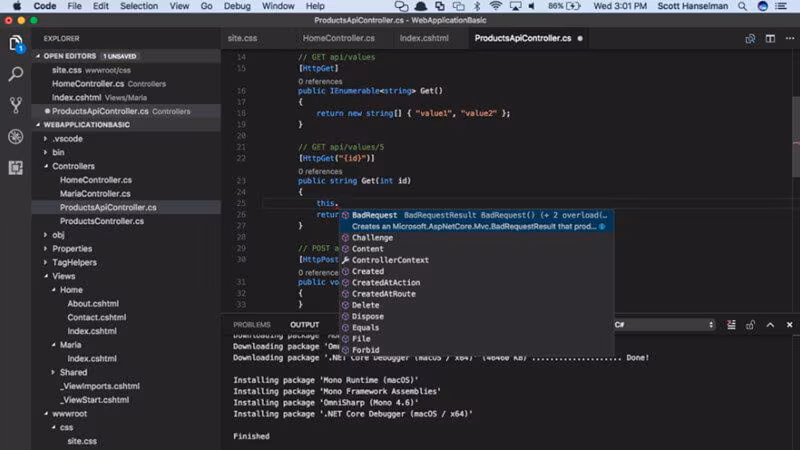Select the Forbid suggestion

[x=477, y=350]
